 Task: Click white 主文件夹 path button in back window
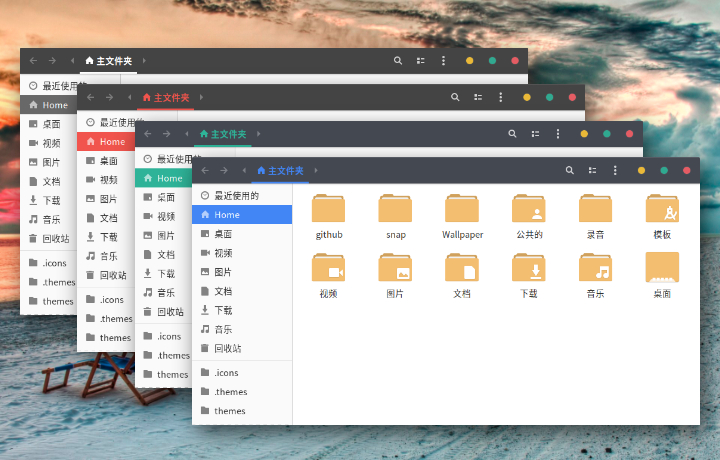point(108,61)
